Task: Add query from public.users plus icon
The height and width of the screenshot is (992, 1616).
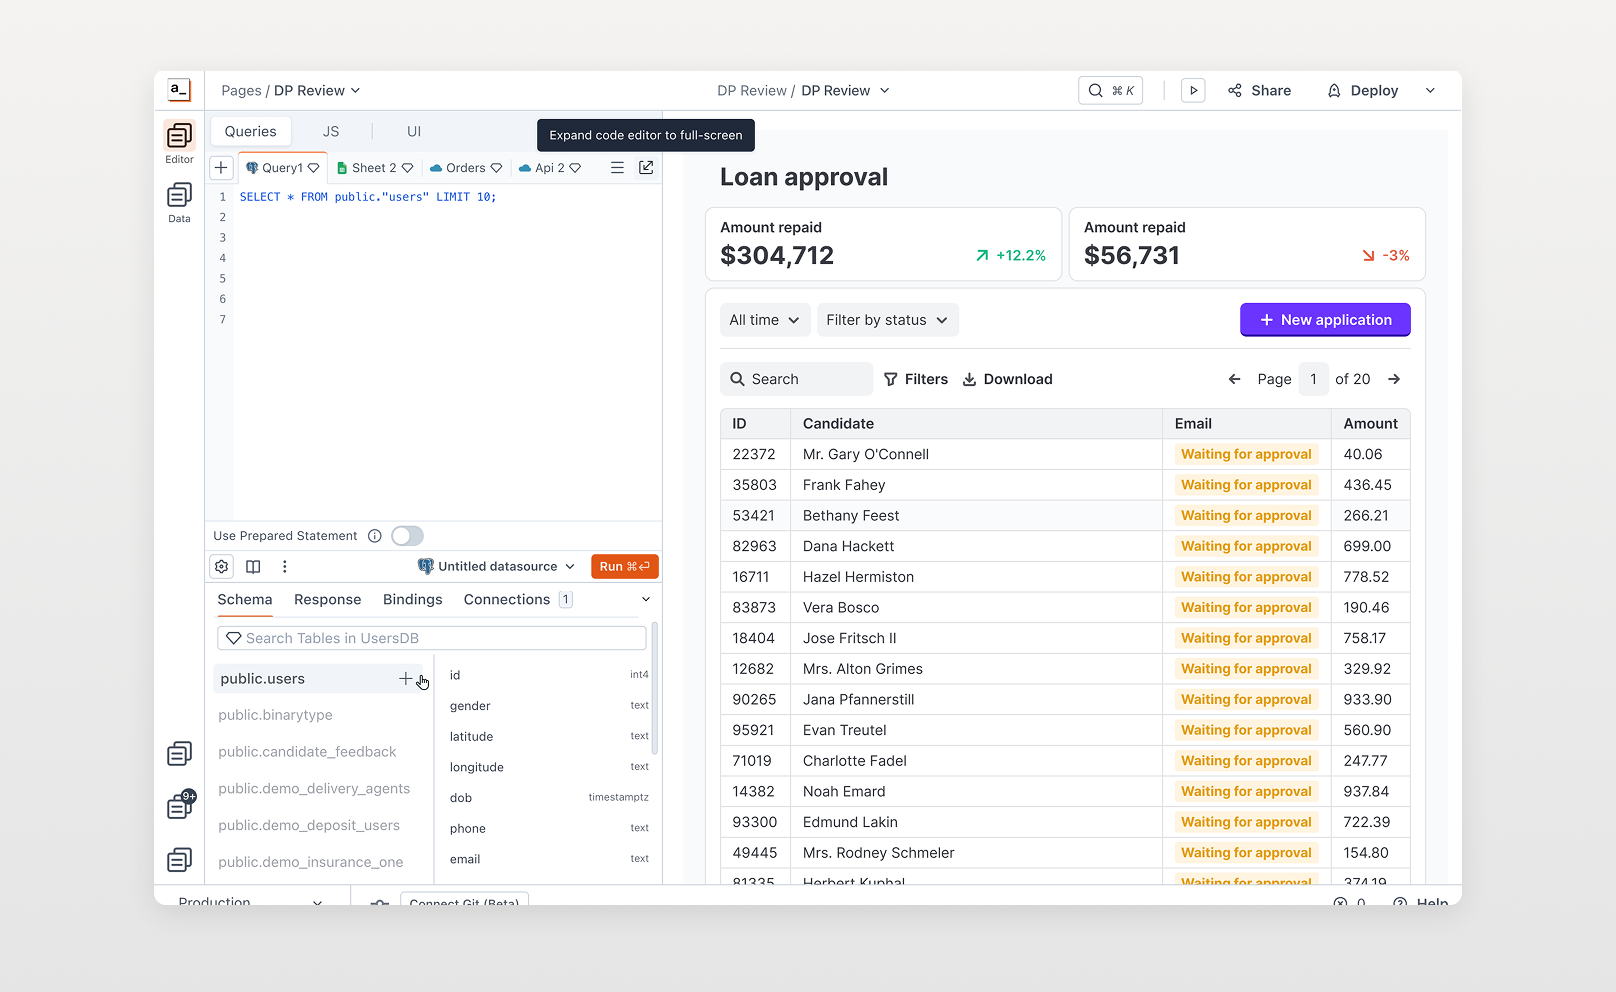Action: (405, 679)
